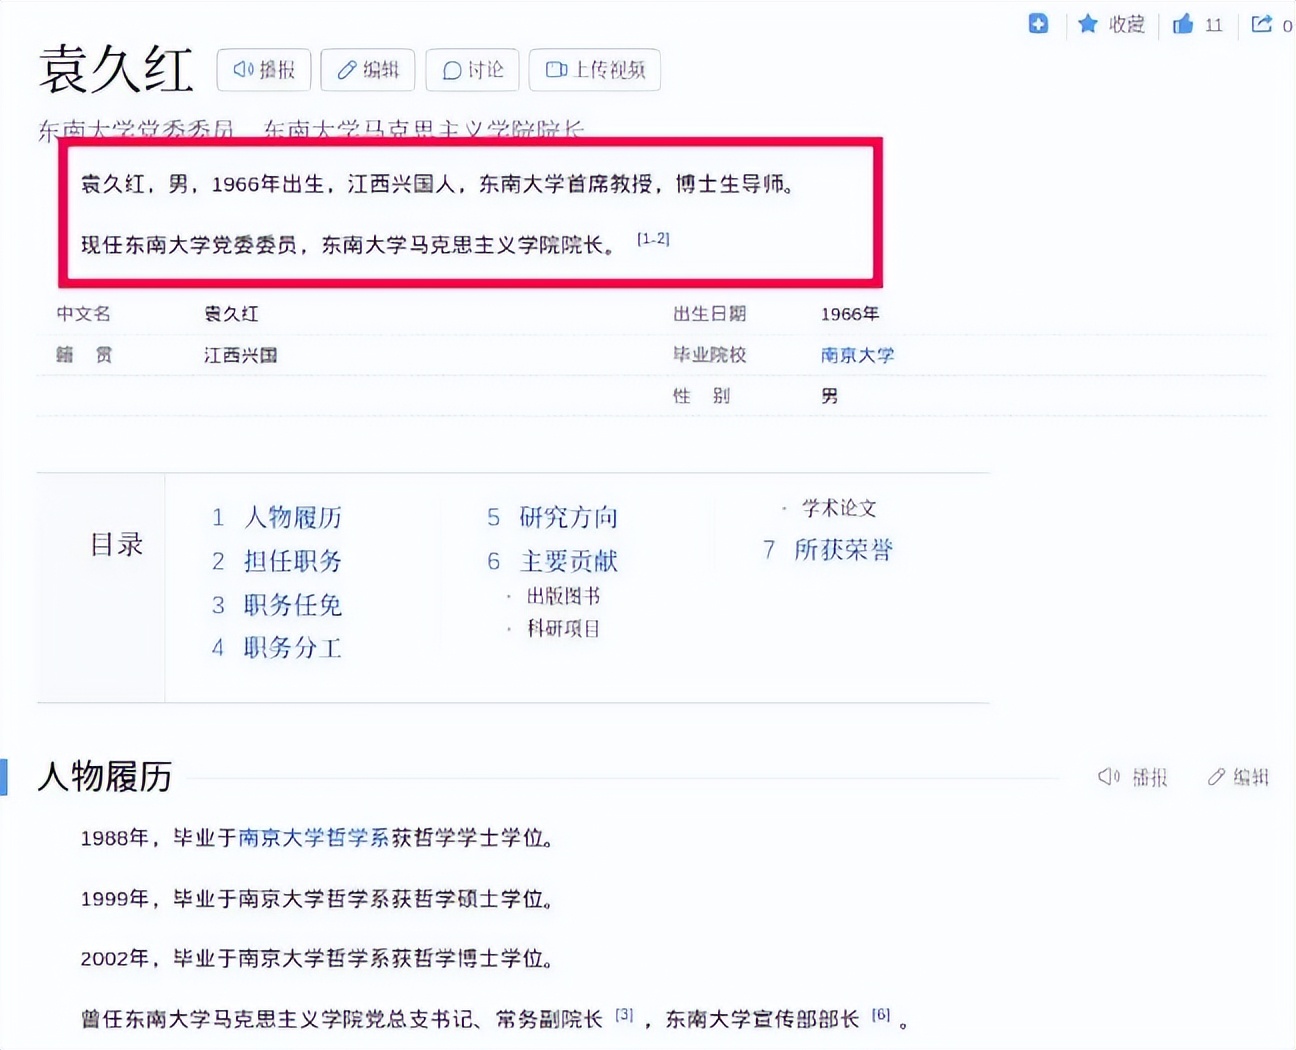The image size is (1296, 1050).
Task: Click the blue square plus icon
Action: pyautogui.click(x=1037, y=24)
